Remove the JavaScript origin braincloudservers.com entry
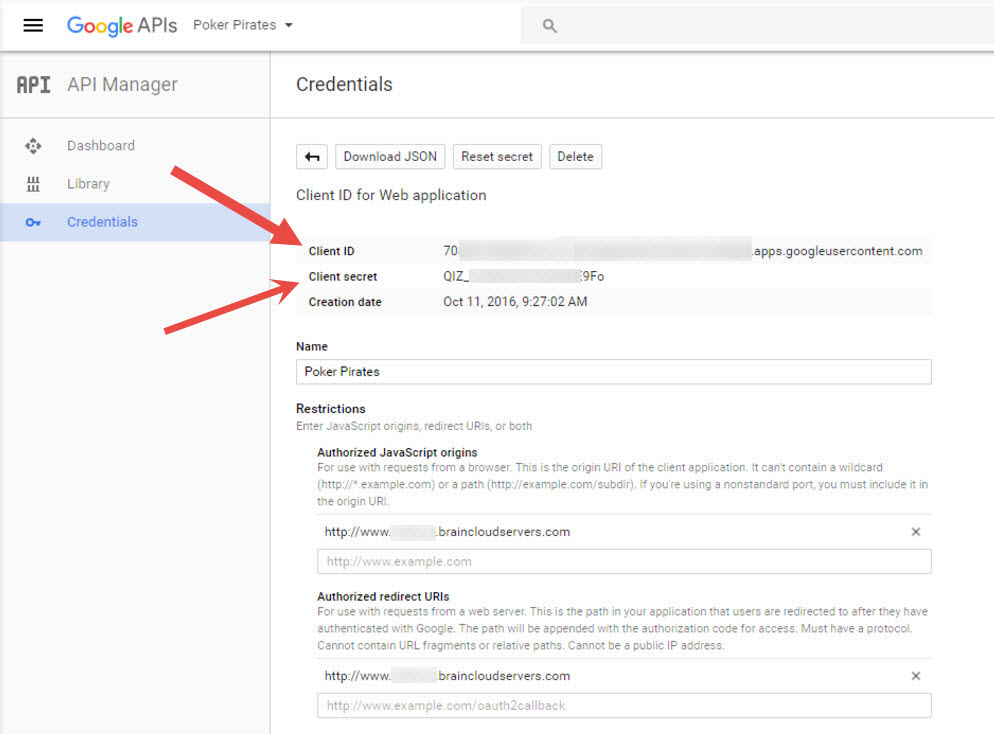 click(915, 532)
